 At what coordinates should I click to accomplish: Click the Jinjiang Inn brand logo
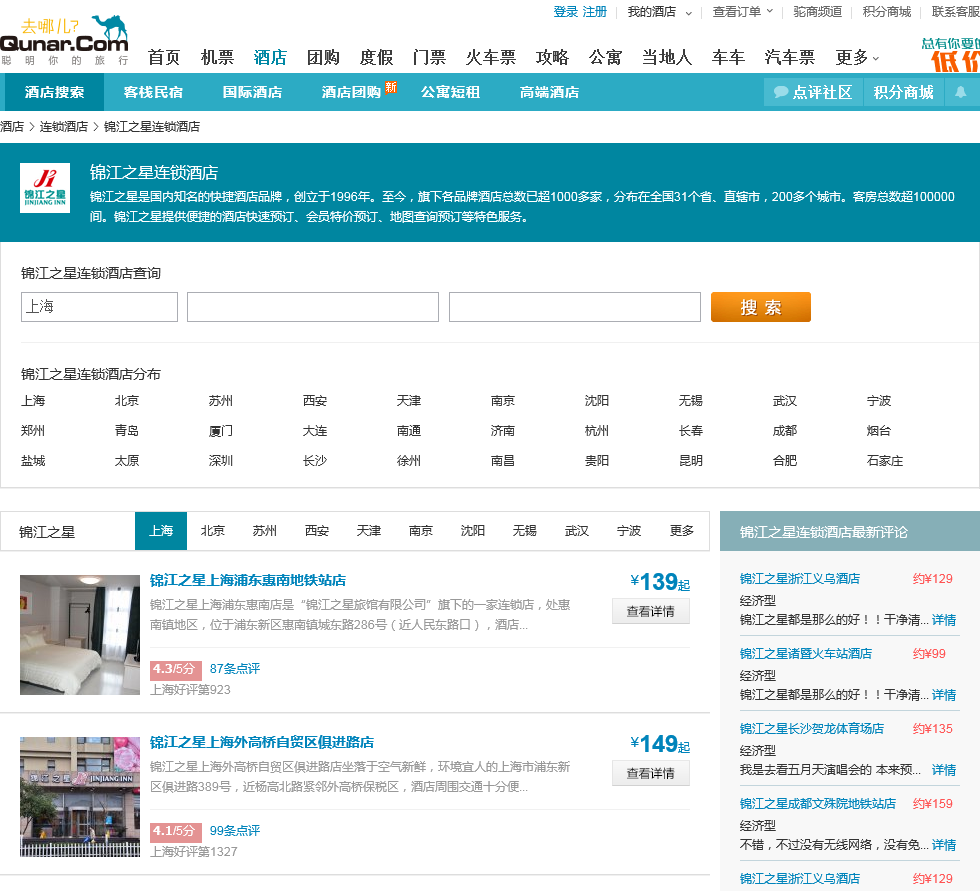45,188
